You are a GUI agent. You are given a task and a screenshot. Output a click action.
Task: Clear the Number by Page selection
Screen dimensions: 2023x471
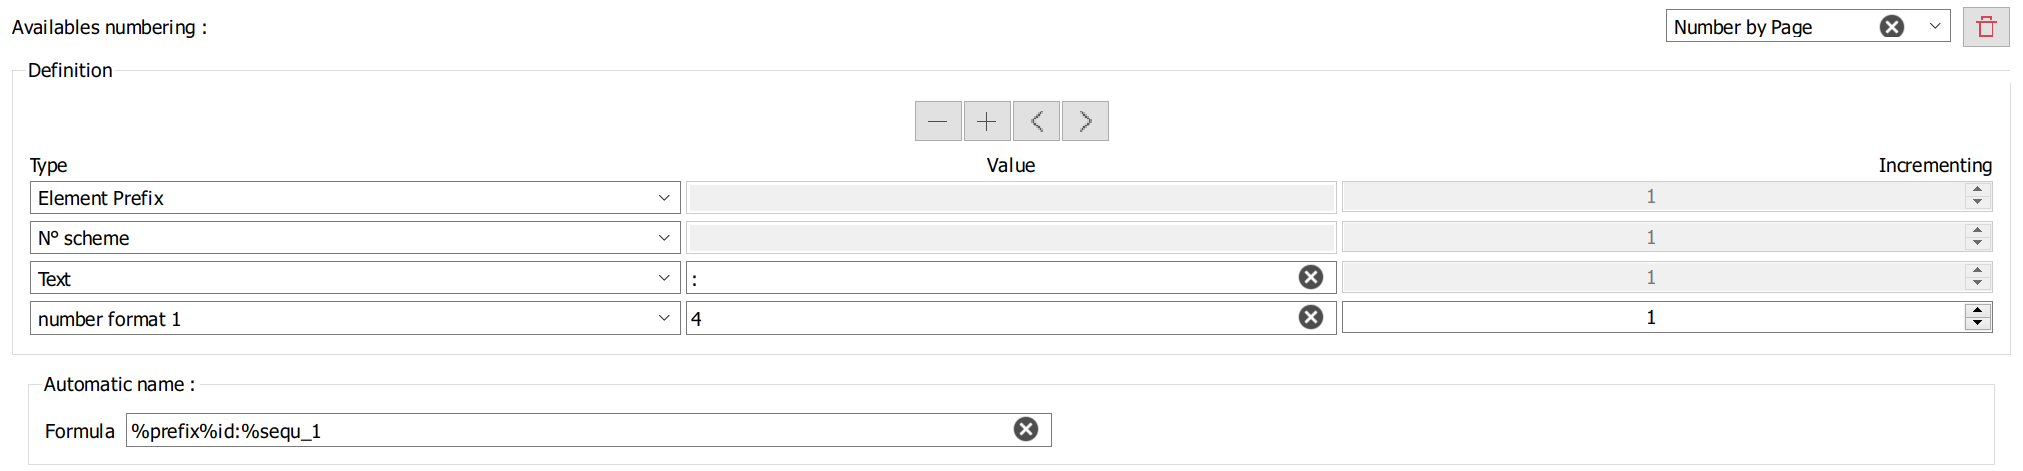click(x=1891, y=27)
